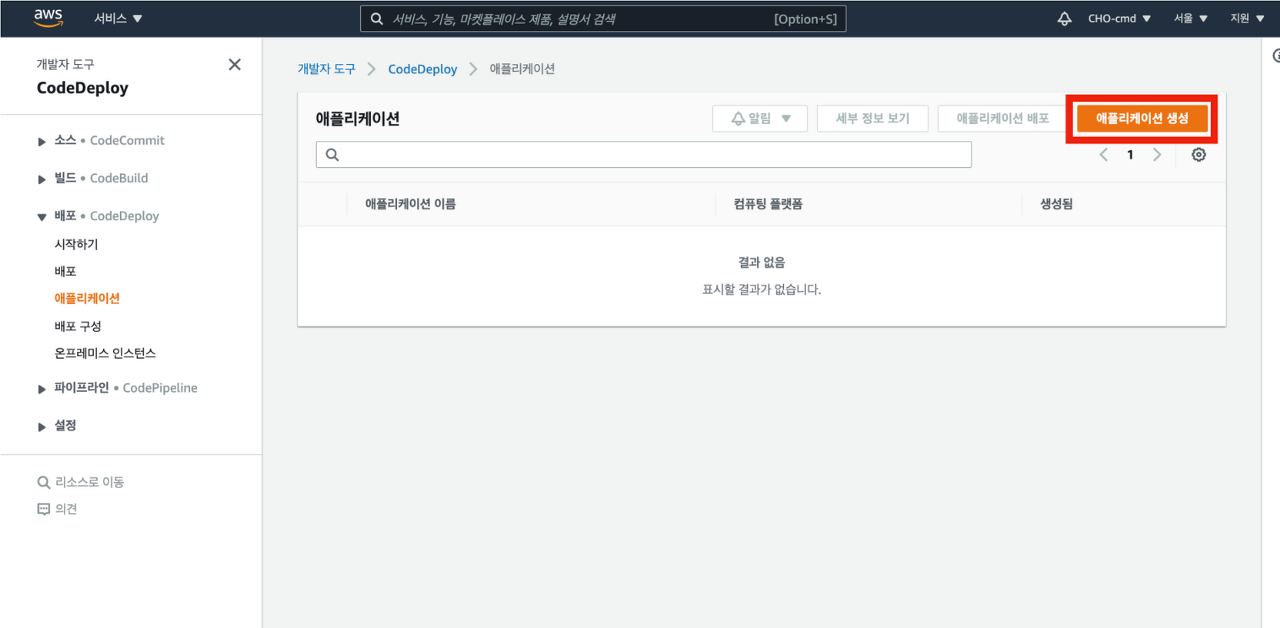Viewport: 1280px width, 628px height.
Task: Click 애플리케이션 배포 button
Action: pos(1002,118)
